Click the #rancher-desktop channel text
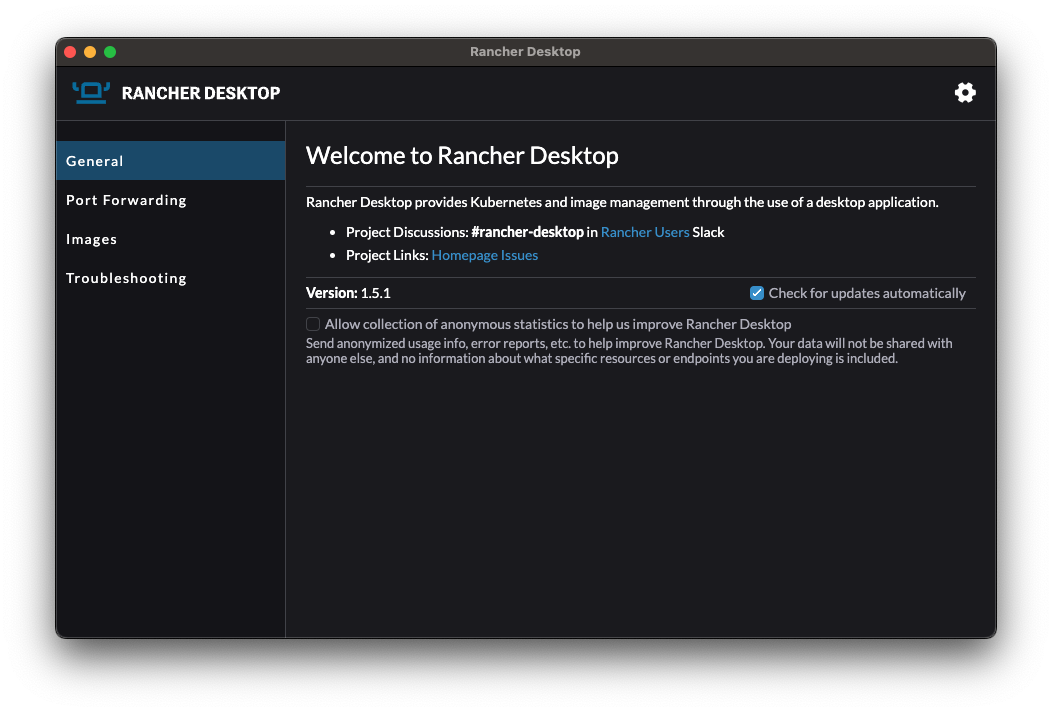 526,231
